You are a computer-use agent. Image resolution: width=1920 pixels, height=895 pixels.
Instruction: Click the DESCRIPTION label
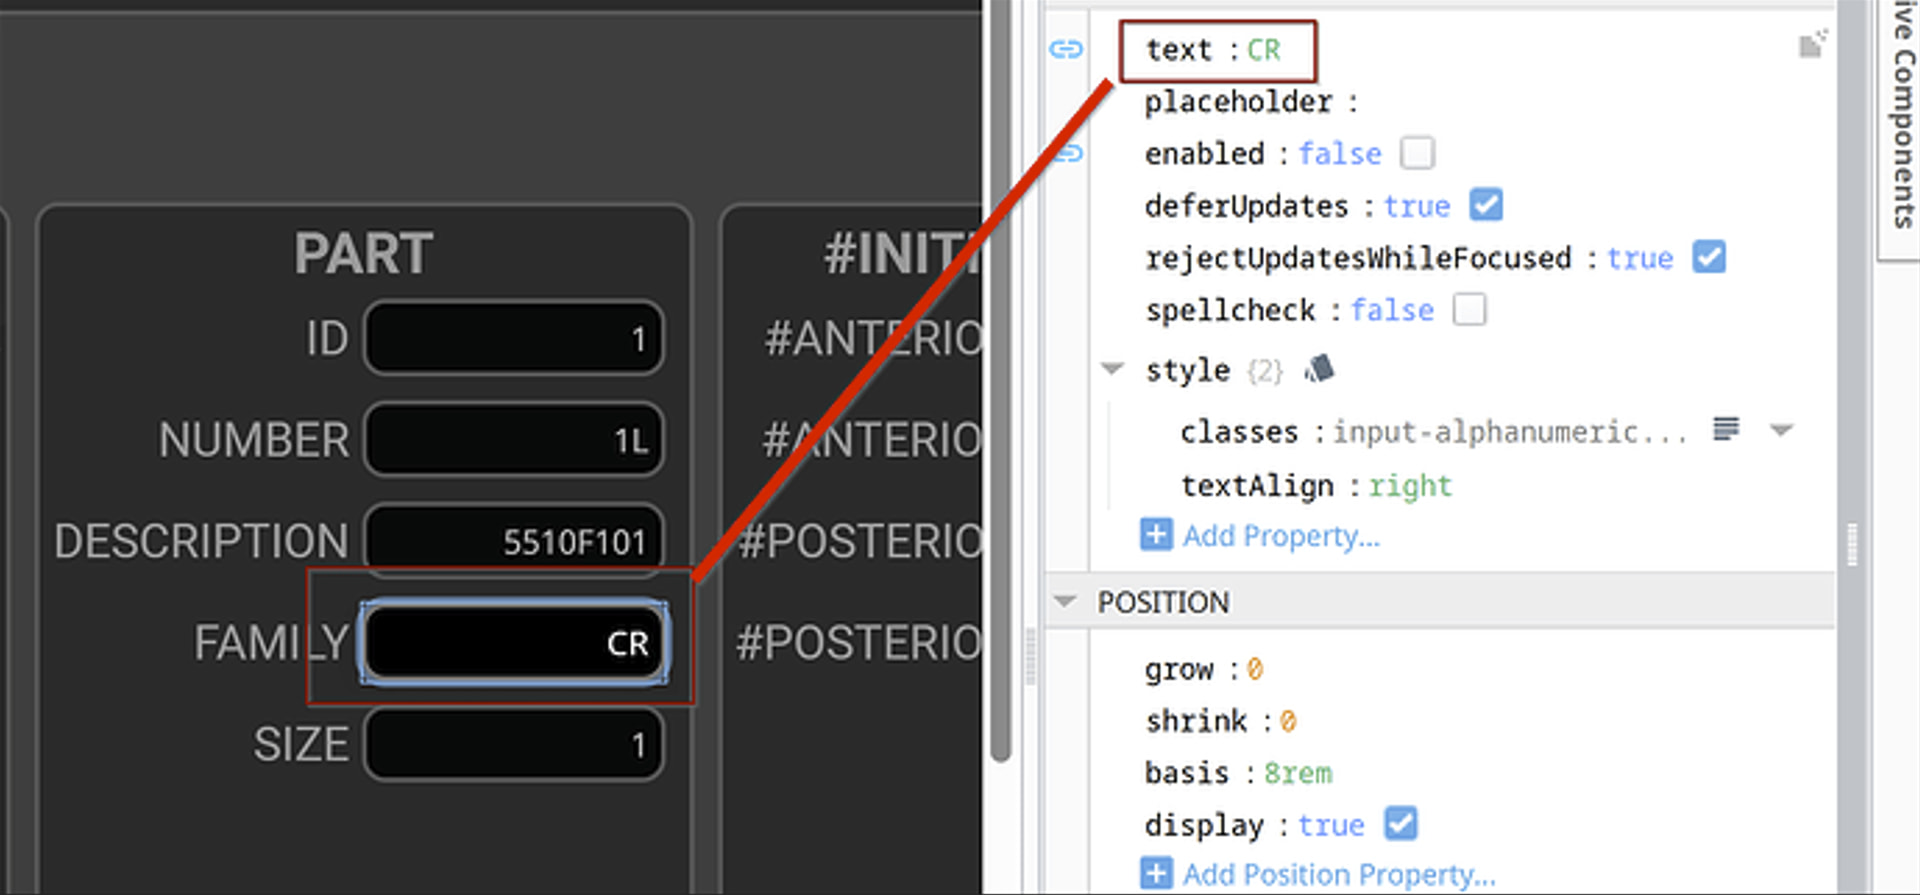[x=201, y=541]
